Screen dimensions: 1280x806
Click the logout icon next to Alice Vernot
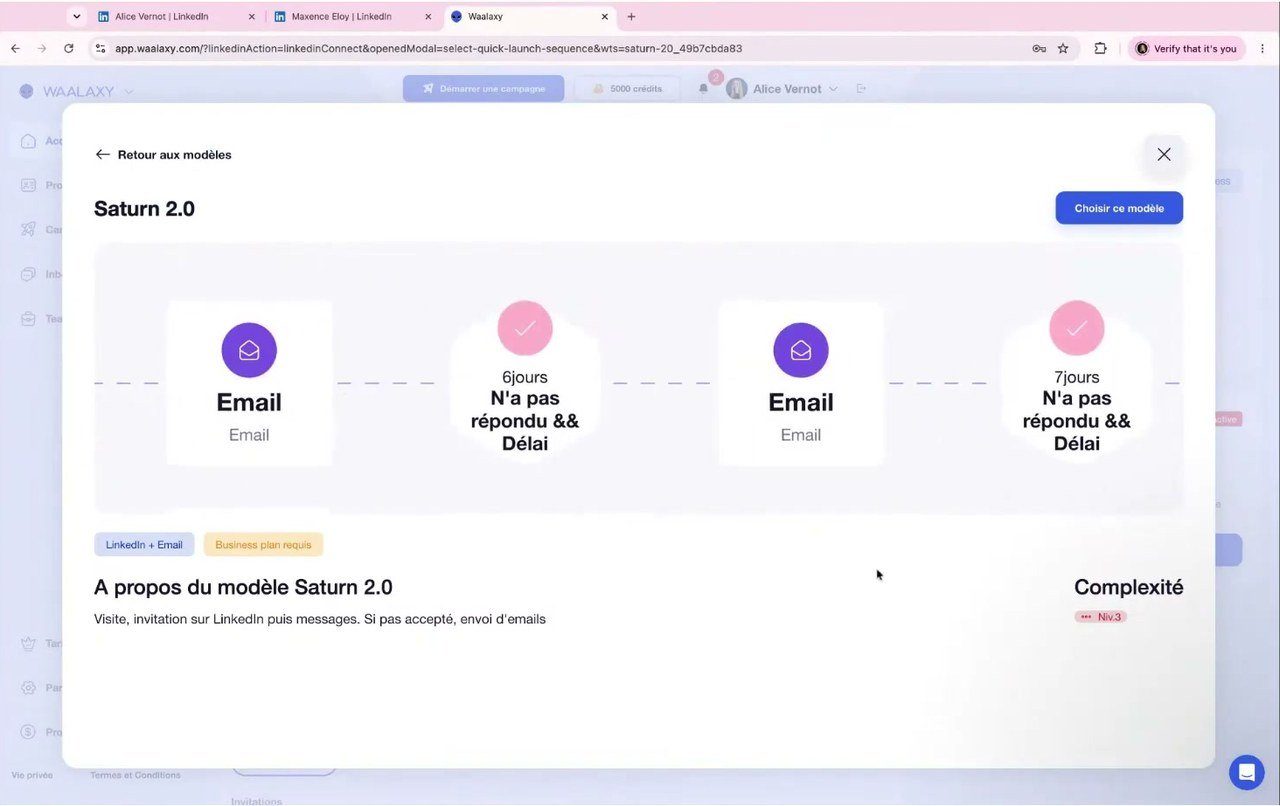861,89
